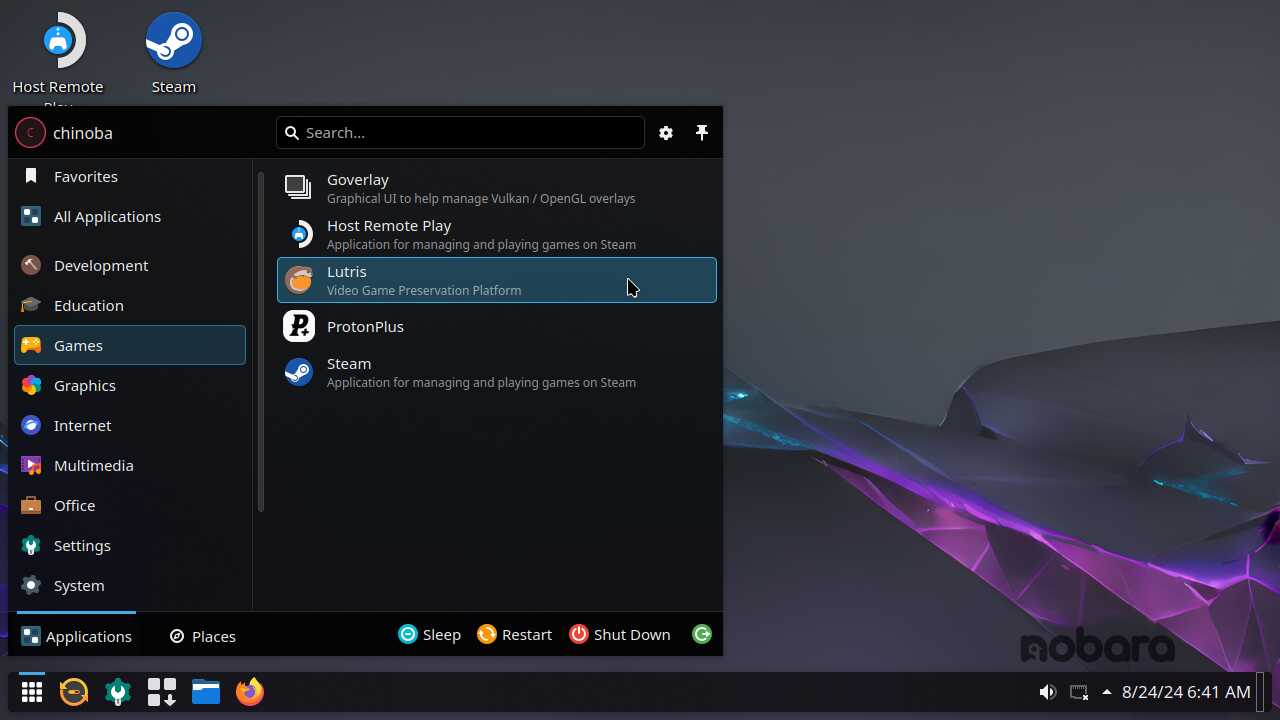Open the Office category

130,505
